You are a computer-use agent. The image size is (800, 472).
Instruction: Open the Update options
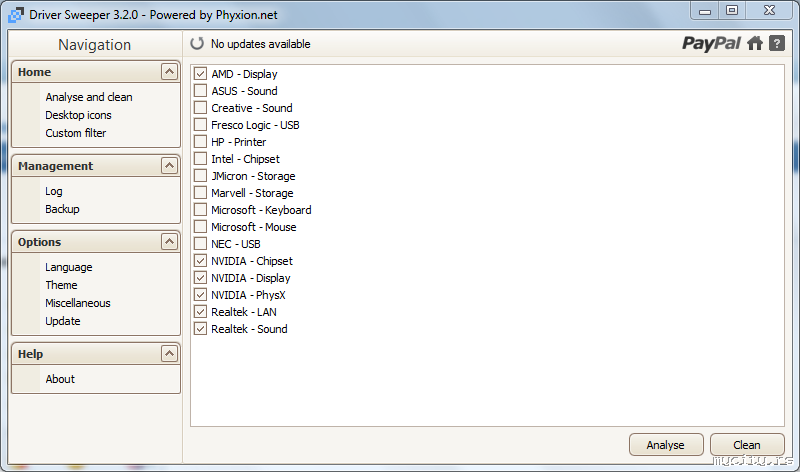point(63,321)
